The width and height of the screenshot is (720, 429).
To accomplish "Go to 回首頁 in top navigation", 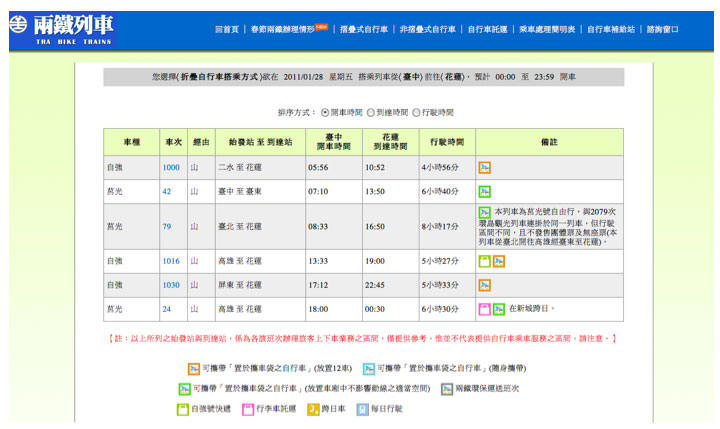I will click(x=227, y=29).
